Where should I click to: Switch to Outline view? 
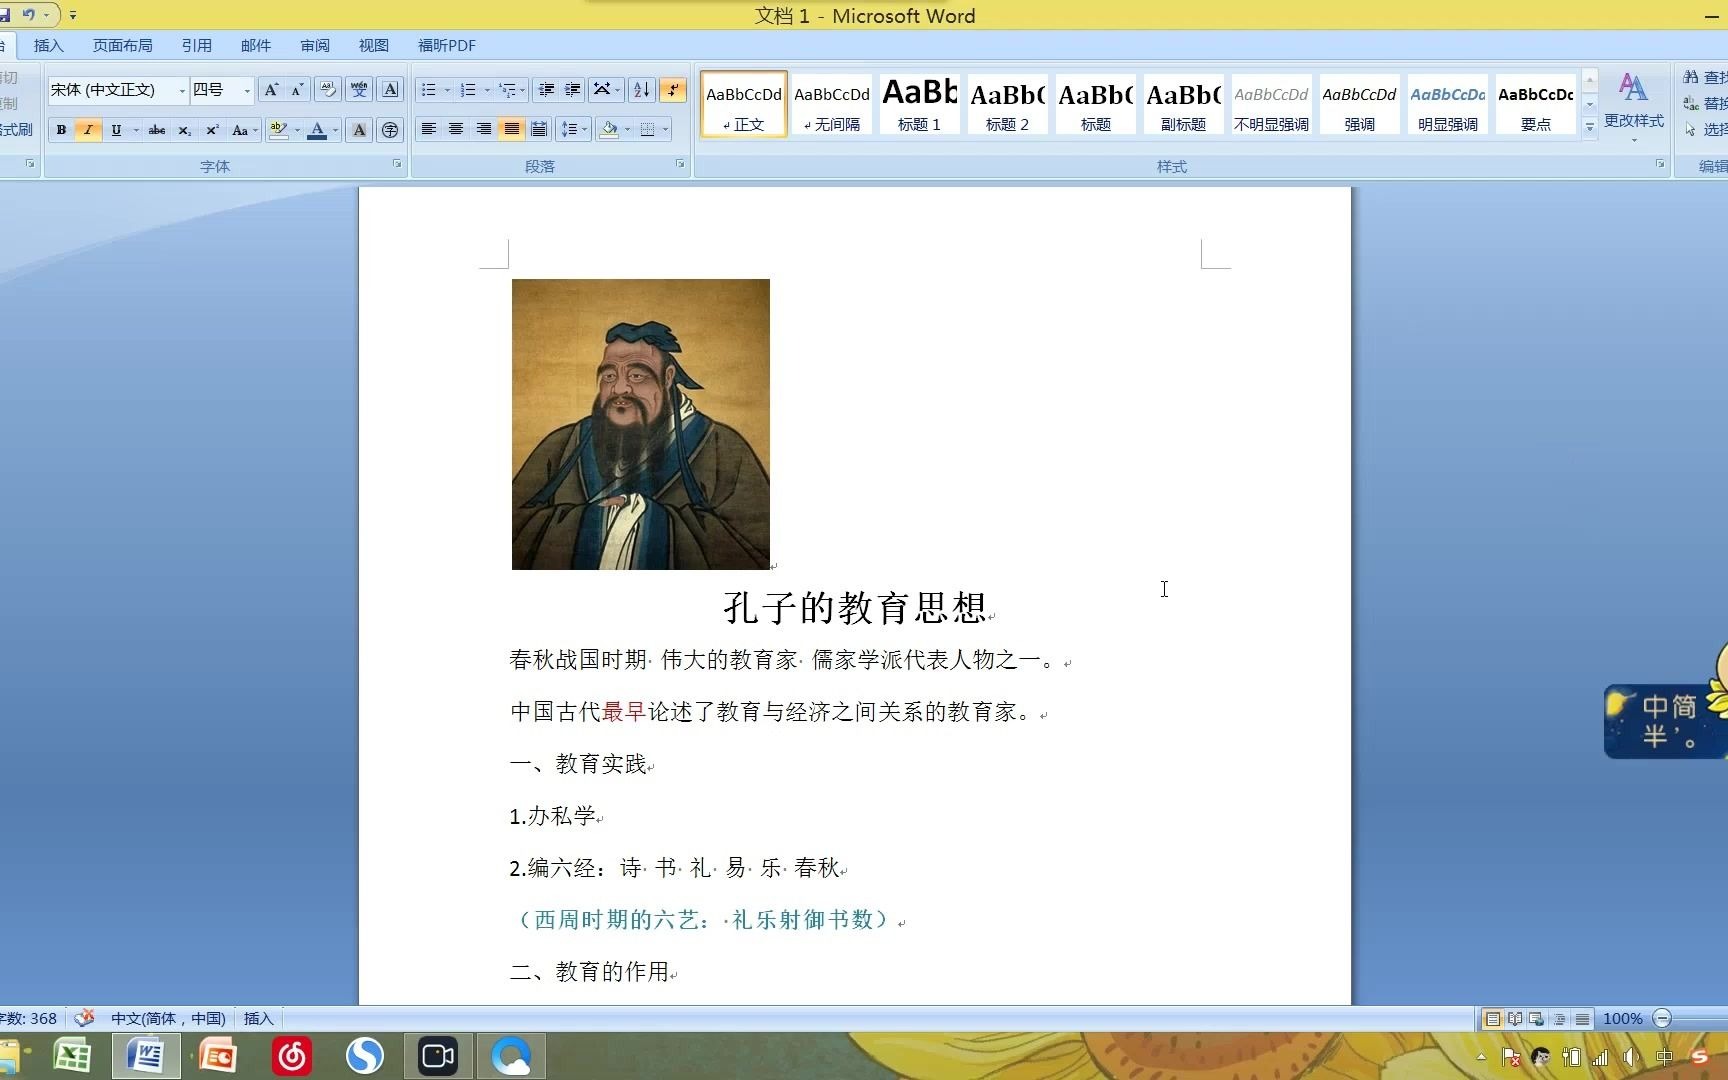pyautogui.click(x=1560, y=1019)
